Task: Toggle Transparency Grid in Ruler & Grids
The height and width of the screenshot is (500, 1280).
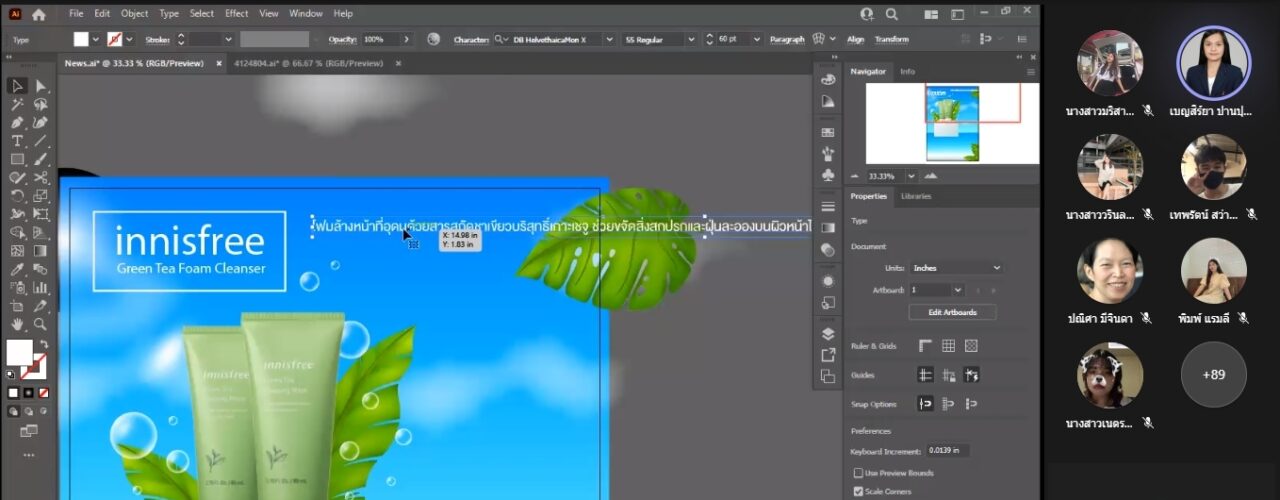Action: 971,346
